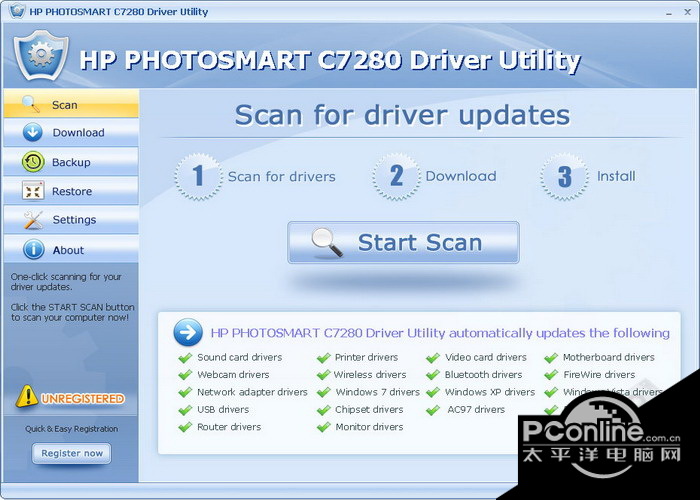
Task: Click the green checkmark beside Printer drivers
Action: pyautogui.click(x=323, y=358)
